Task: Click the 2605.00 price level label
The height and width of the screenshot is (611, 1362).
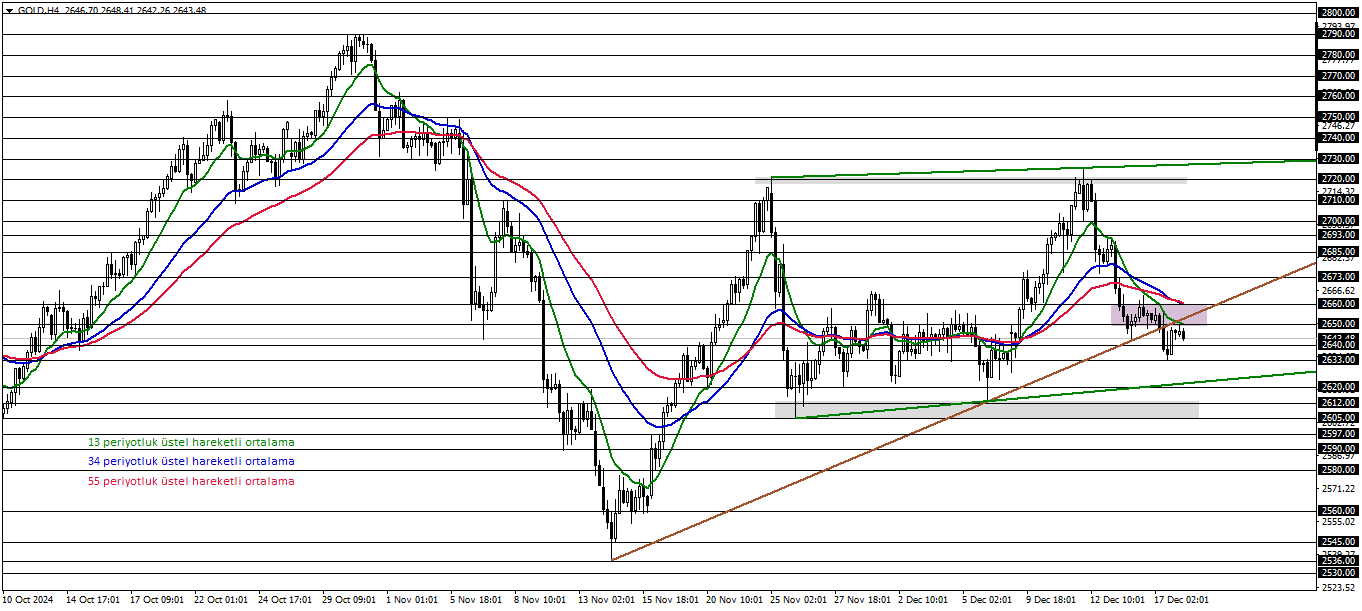Action: 1338,418
